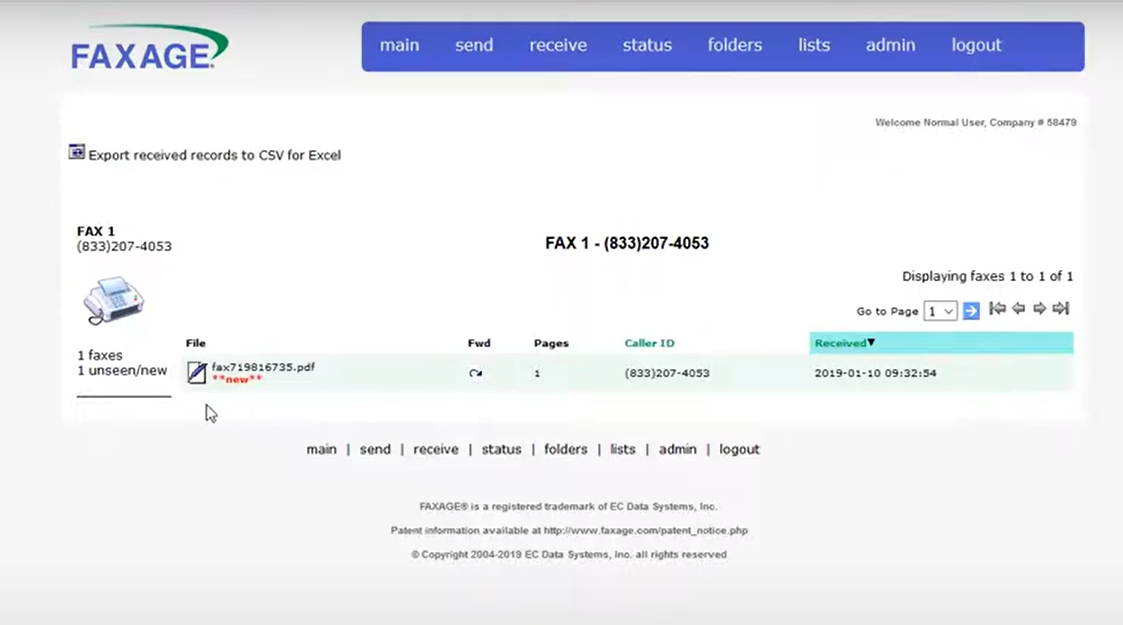Image resolution: width=1123 pixels, height=625 pixels.
Task: Click the FAXAGE logo
Action: [x=148, y=45]
